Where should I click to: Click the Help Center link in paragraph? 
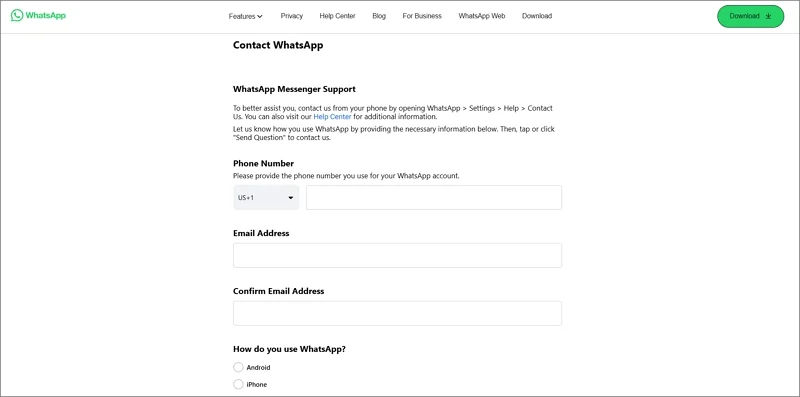(332, 117)
